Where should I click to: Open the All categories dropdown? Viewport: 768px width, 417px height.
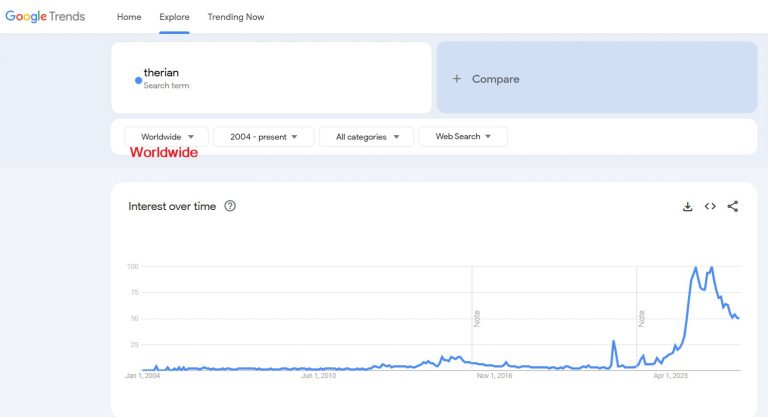tap(366, 137)
